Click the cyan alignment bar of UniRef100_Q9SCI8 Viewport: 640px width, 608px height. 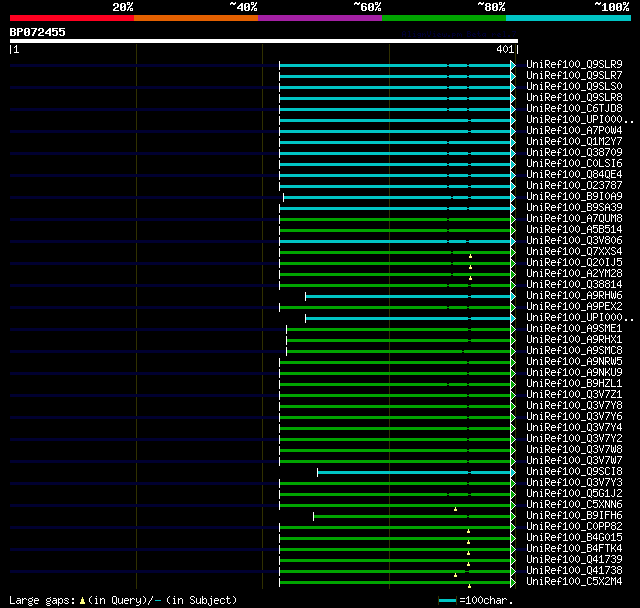click(x=414, y=473)
